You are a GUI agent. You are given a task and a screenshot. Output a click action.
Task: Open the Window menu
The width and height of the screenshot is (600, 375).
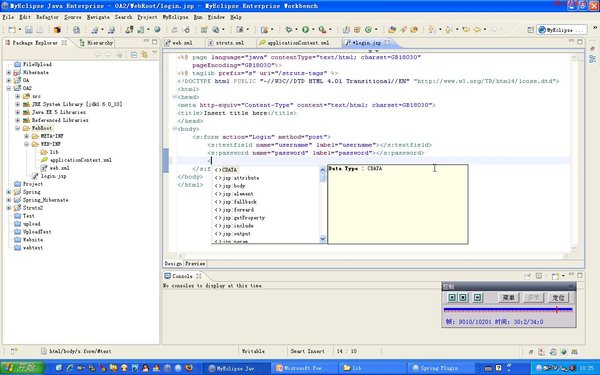point(216,17)
